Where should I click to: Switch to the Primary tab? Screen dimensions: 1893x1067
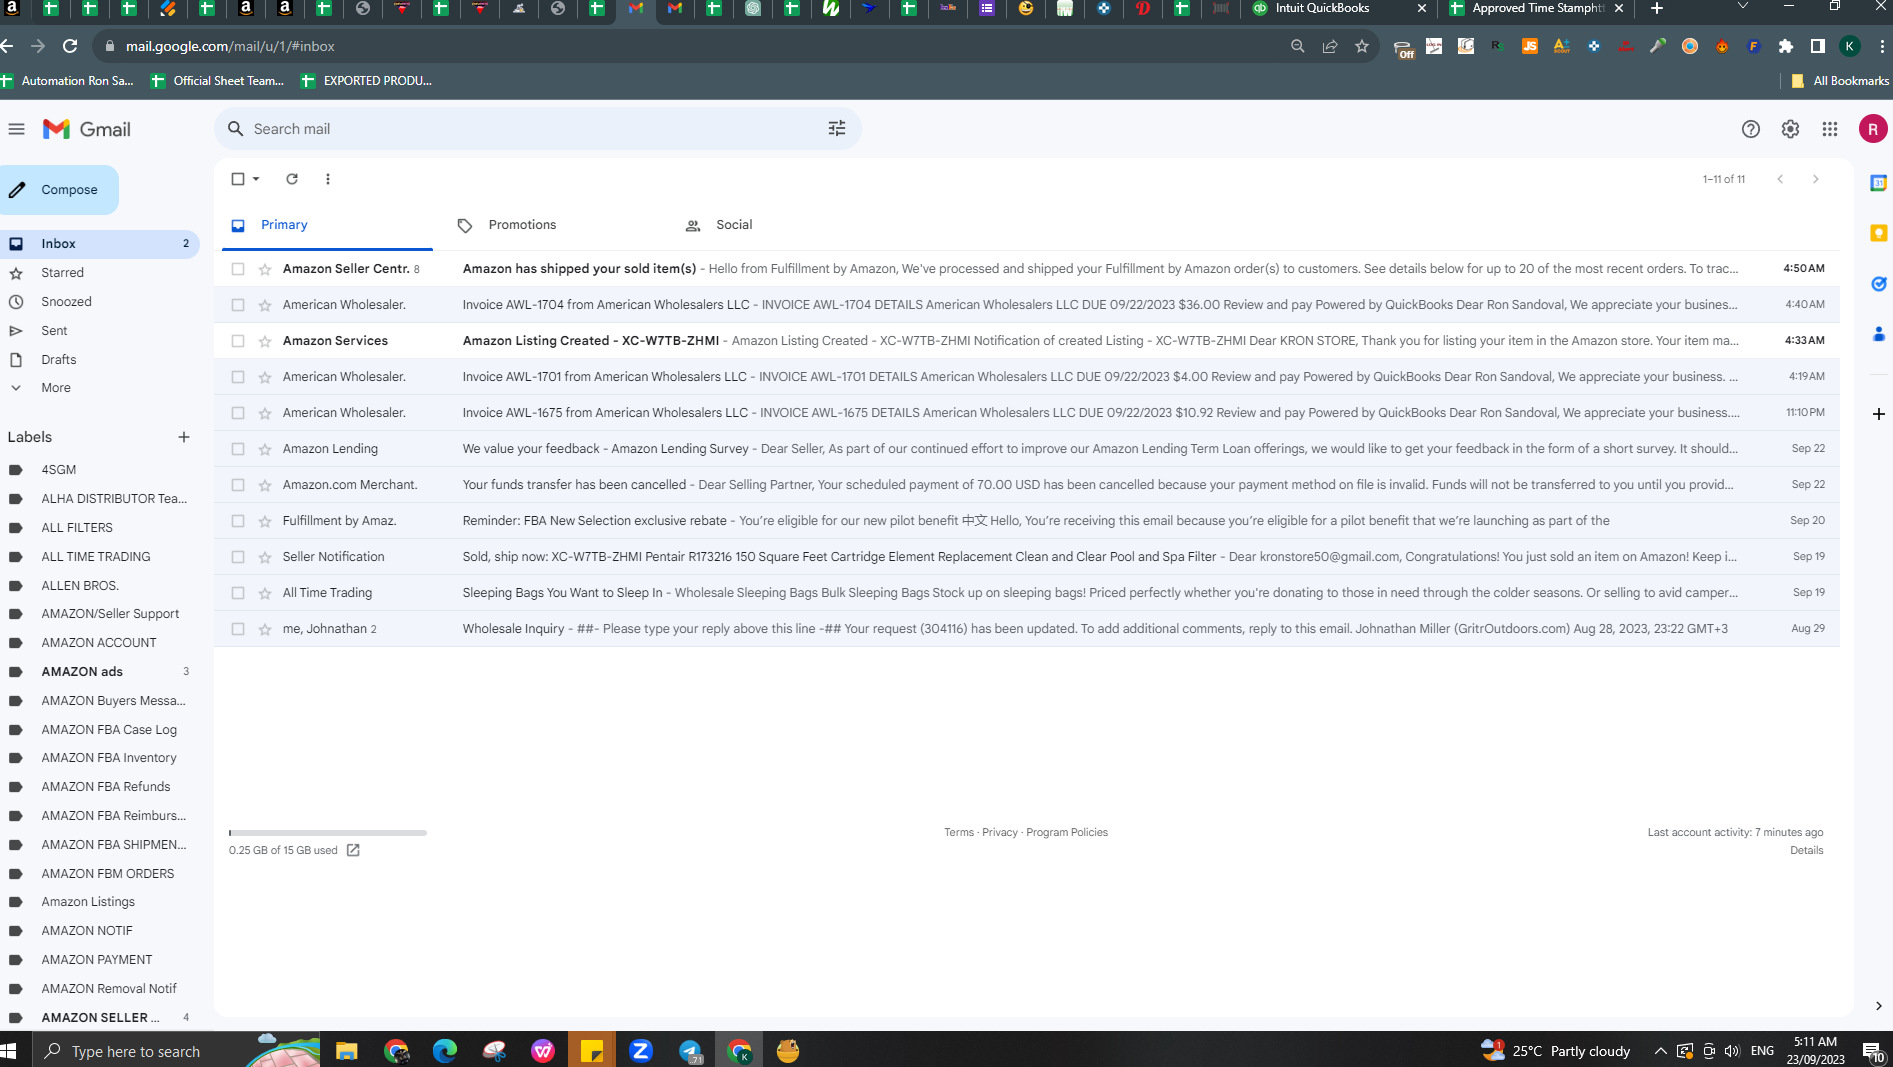(x=327, y=225)
